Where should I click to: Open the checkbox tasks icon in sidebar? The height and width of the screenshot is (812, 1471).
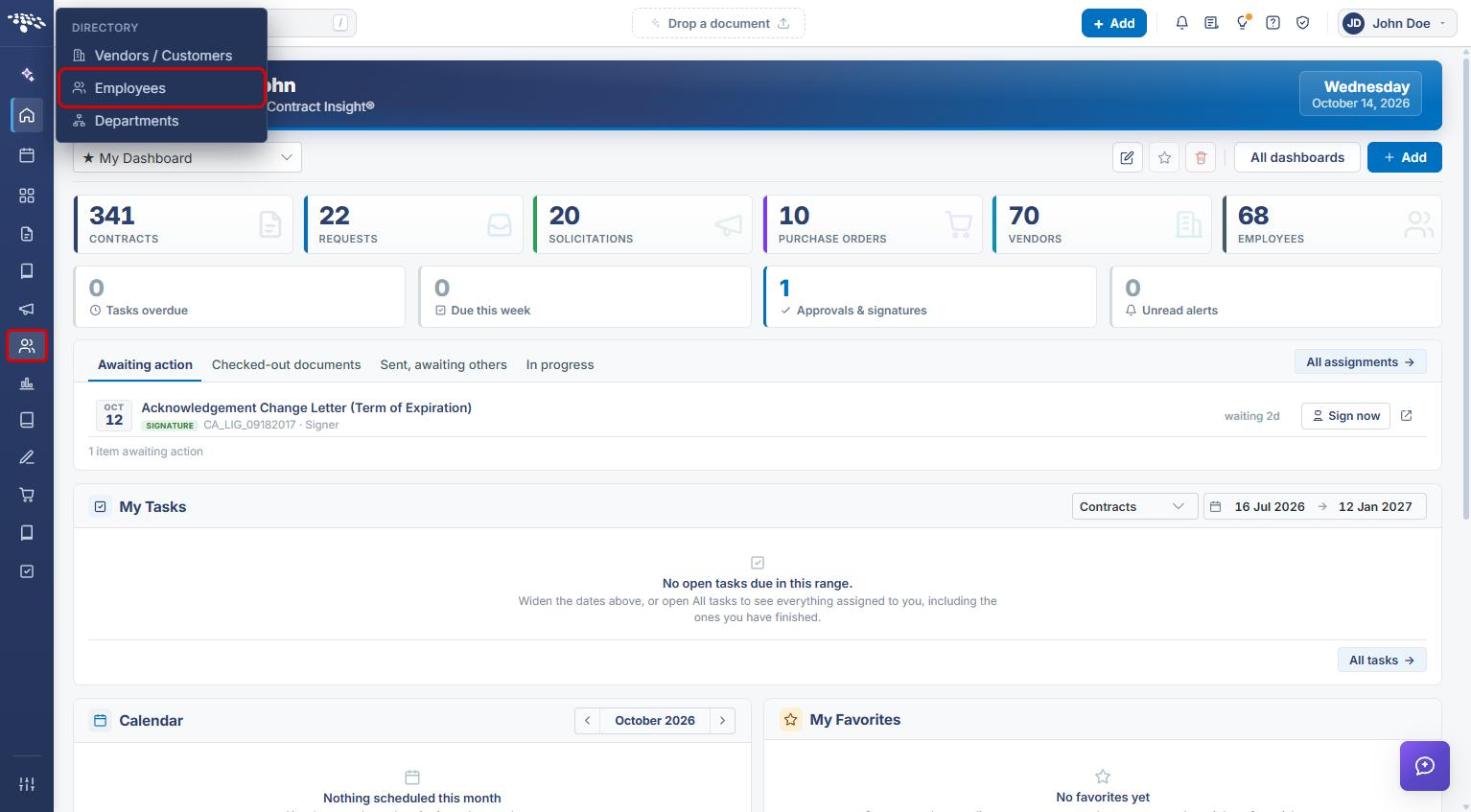tap(27, 571)
